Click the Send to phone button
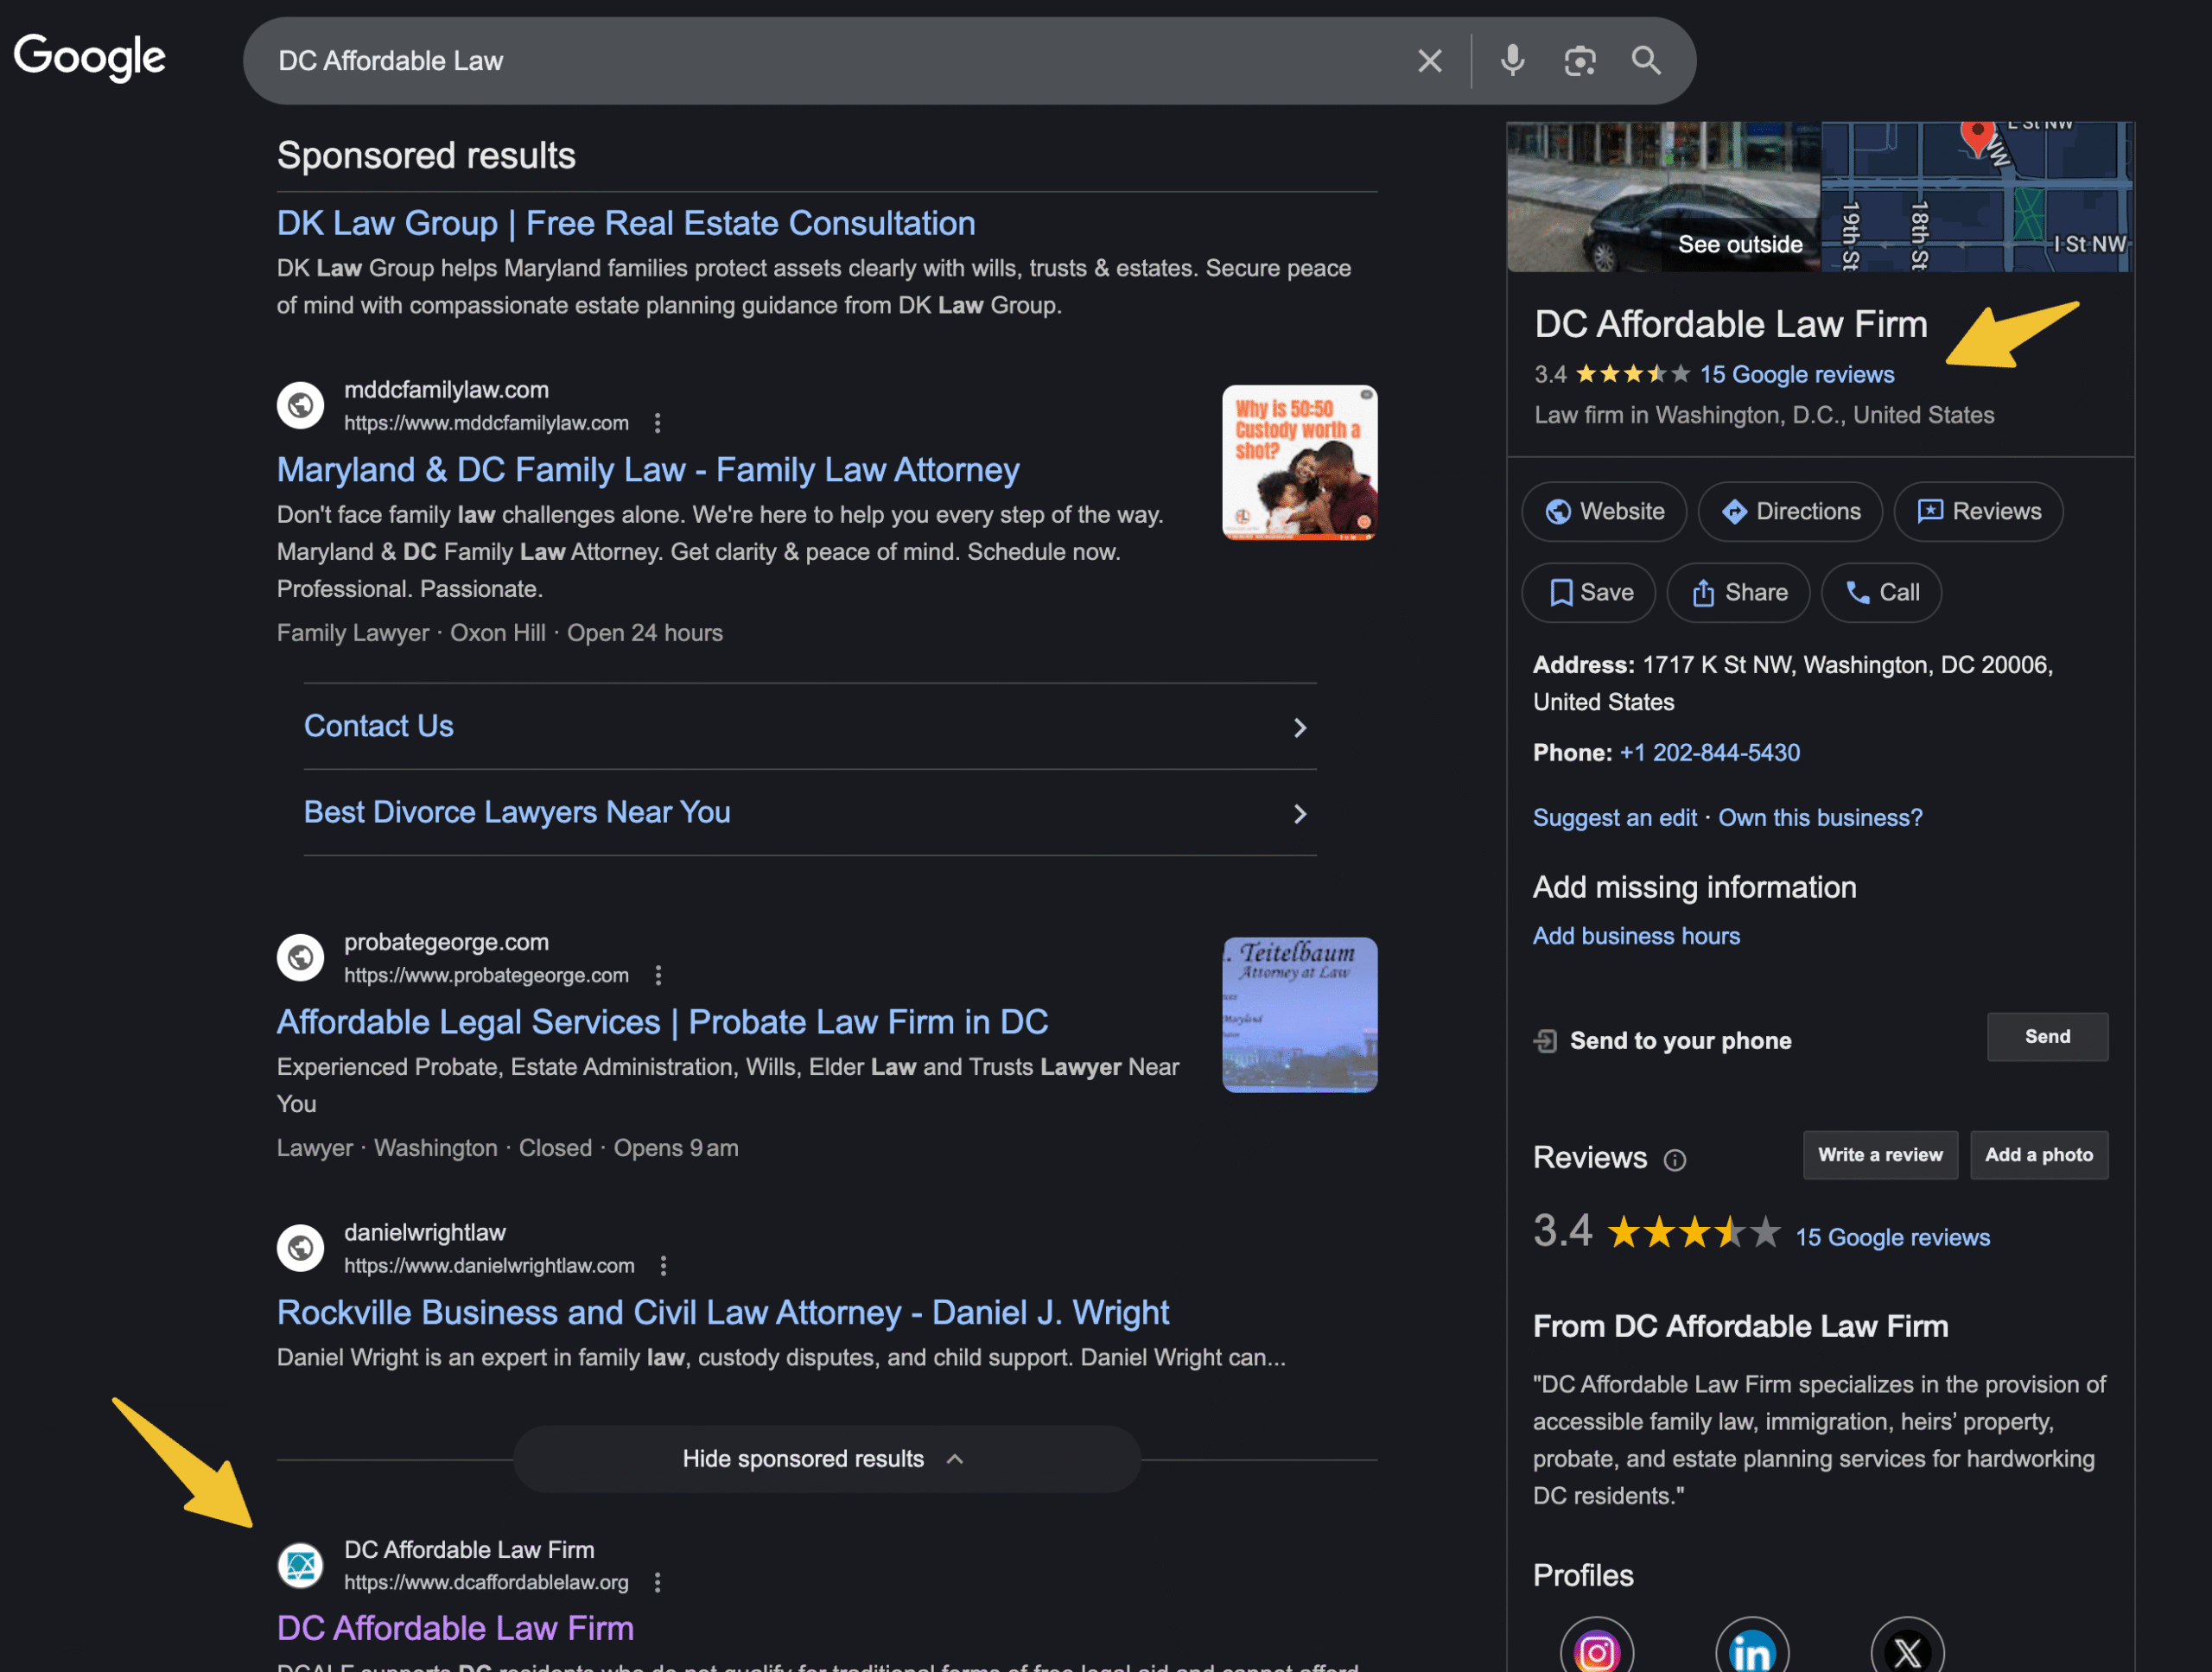This screenshot has height=1672, width=2212. tap(2046, 1037)
